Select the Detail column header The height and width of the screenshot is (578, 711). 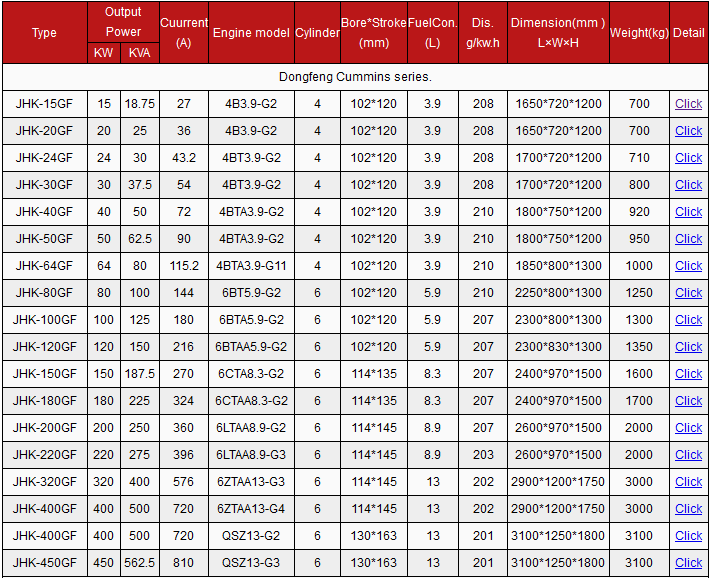688,33
